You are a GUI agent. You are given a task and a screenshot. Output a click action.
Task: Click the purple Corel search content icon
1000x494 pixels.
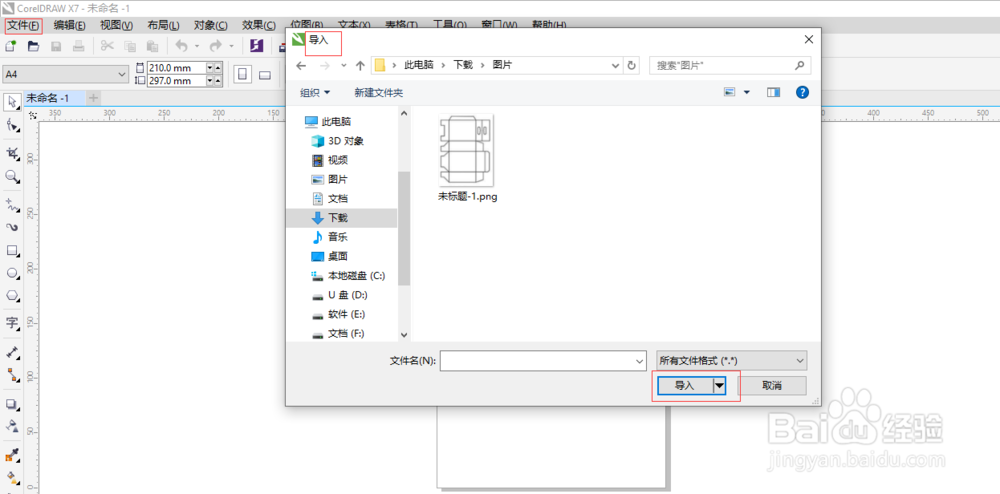(x=257, y=46)
